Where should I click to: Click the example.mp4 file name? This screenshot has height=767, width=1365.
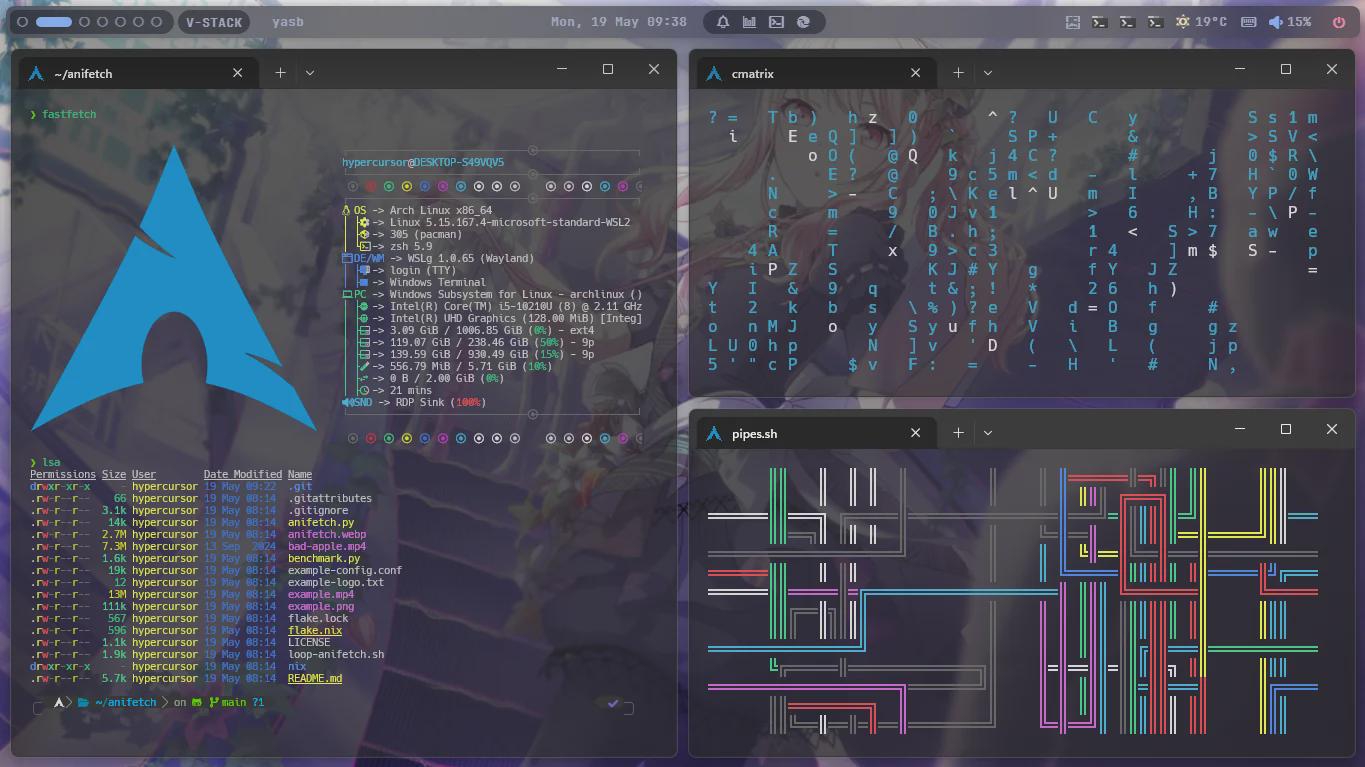tap(321, 594)
